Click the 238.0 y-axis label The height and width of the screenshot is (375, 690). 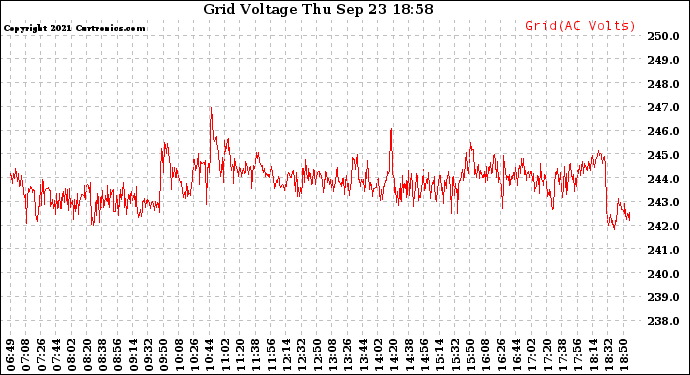point(663,321)
